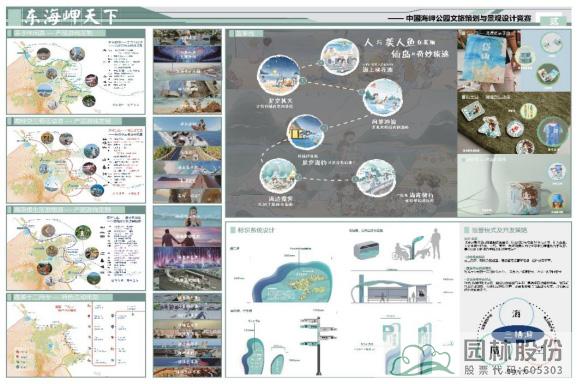Open the bottom-left vertical route timeline map
Viewport: 578px width, 384px height.
tap(76, 335)
